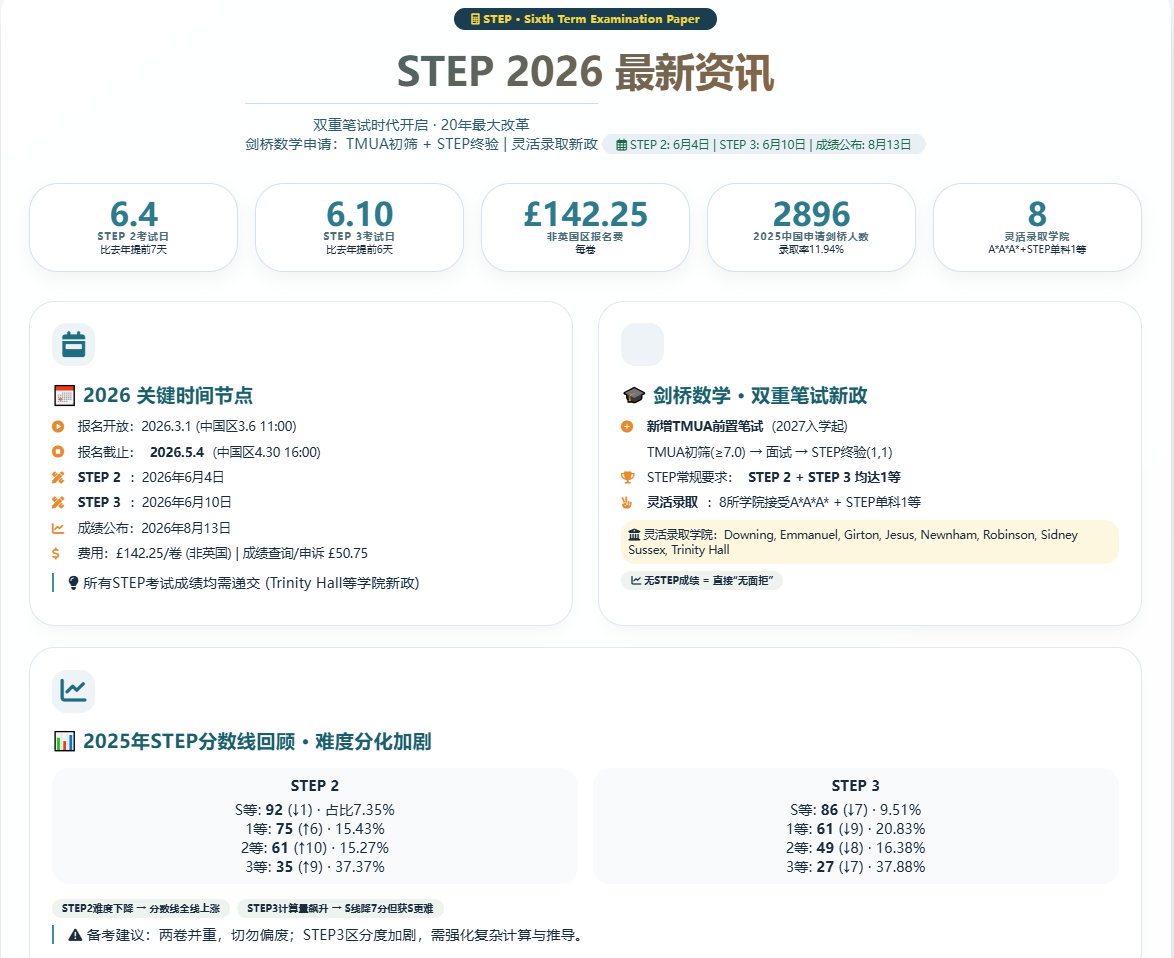Click the lightbulb icon before 所有STEP考试成绩均需递交

73,583
